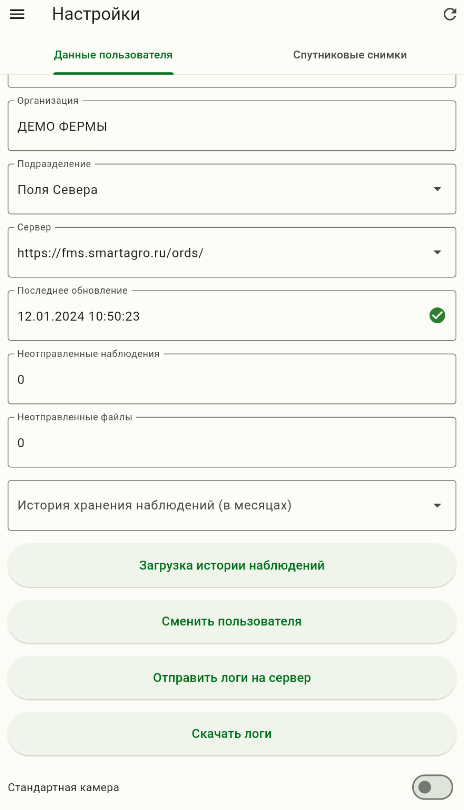Click Загрузка истории наблюдений button

[x=232, y=565]
